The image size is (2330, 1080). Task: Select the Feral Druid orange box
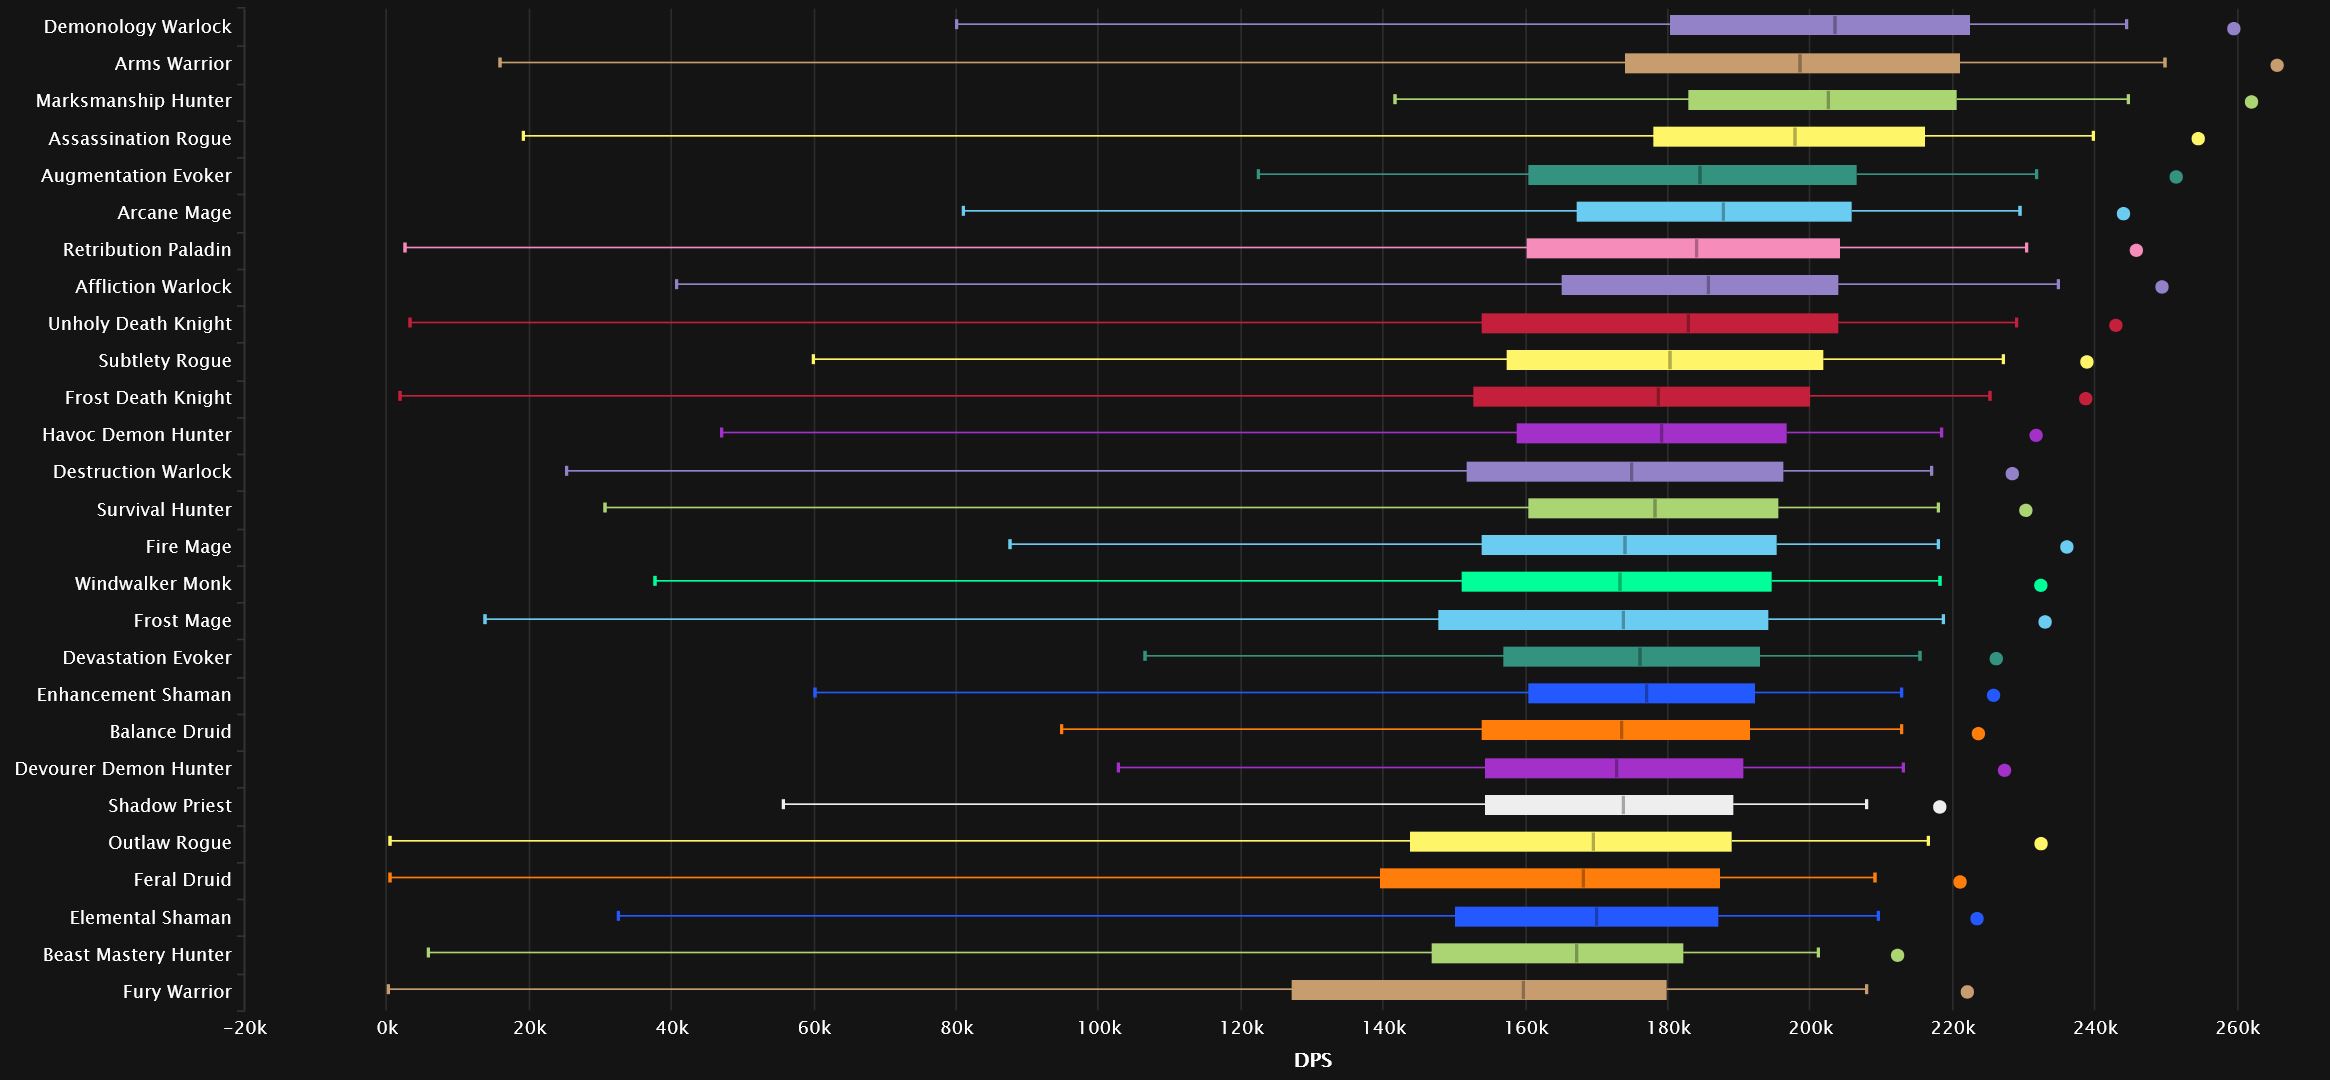click(1550, 879)
